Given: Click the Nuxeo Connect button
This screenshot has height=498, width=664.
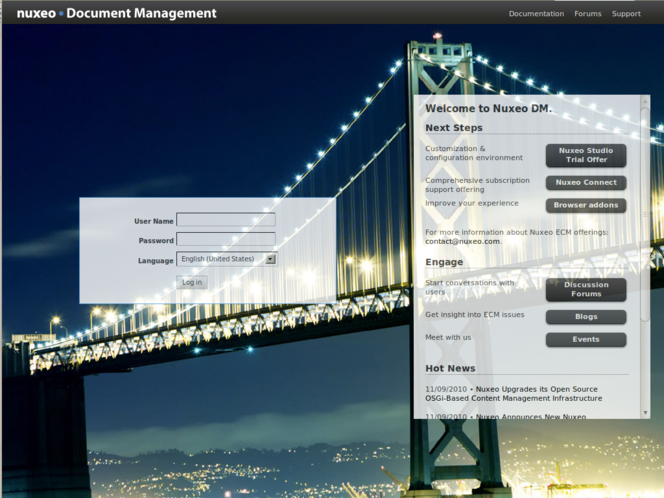Looking at the screenshot, I should [x=586, y=183].
